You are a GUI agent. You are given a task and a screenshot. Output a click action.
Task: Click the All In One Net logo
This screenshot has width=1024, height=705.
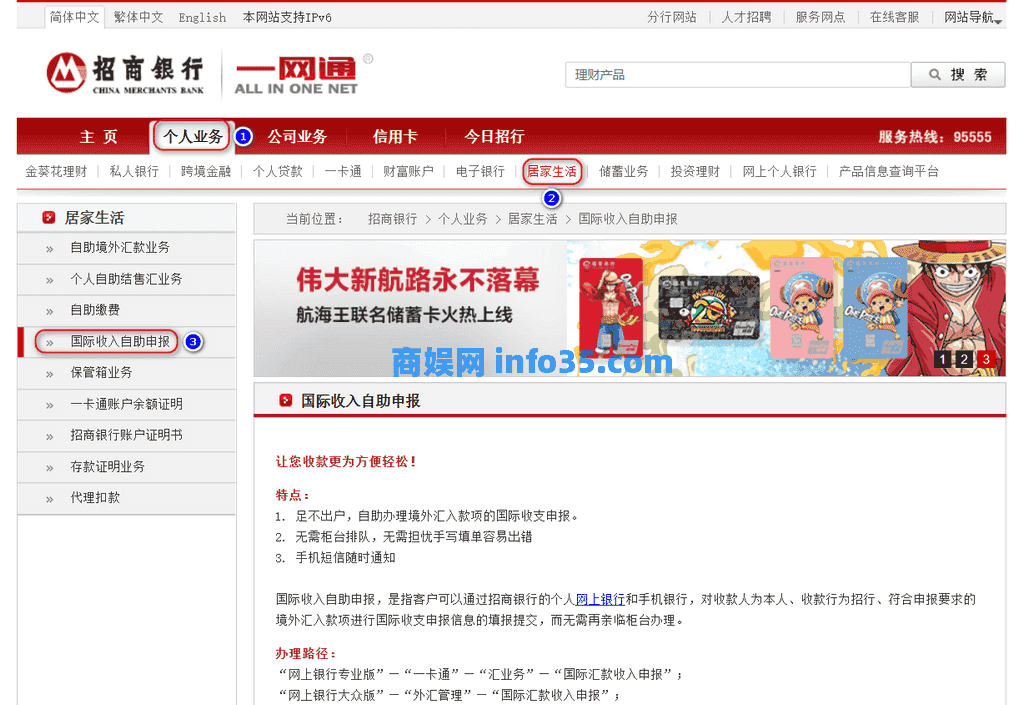point(296,75)
